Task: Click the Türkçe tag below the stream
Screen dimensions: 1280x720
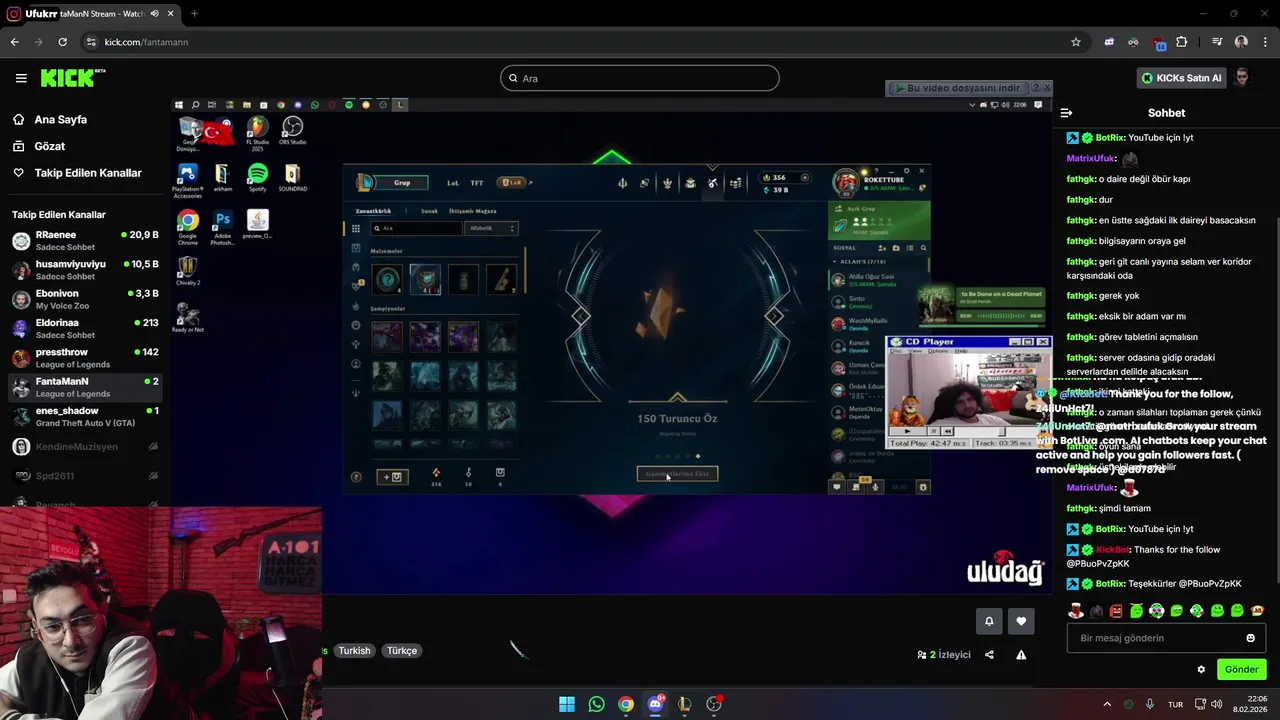Action: pyautogui.click(x=402, y=651)
